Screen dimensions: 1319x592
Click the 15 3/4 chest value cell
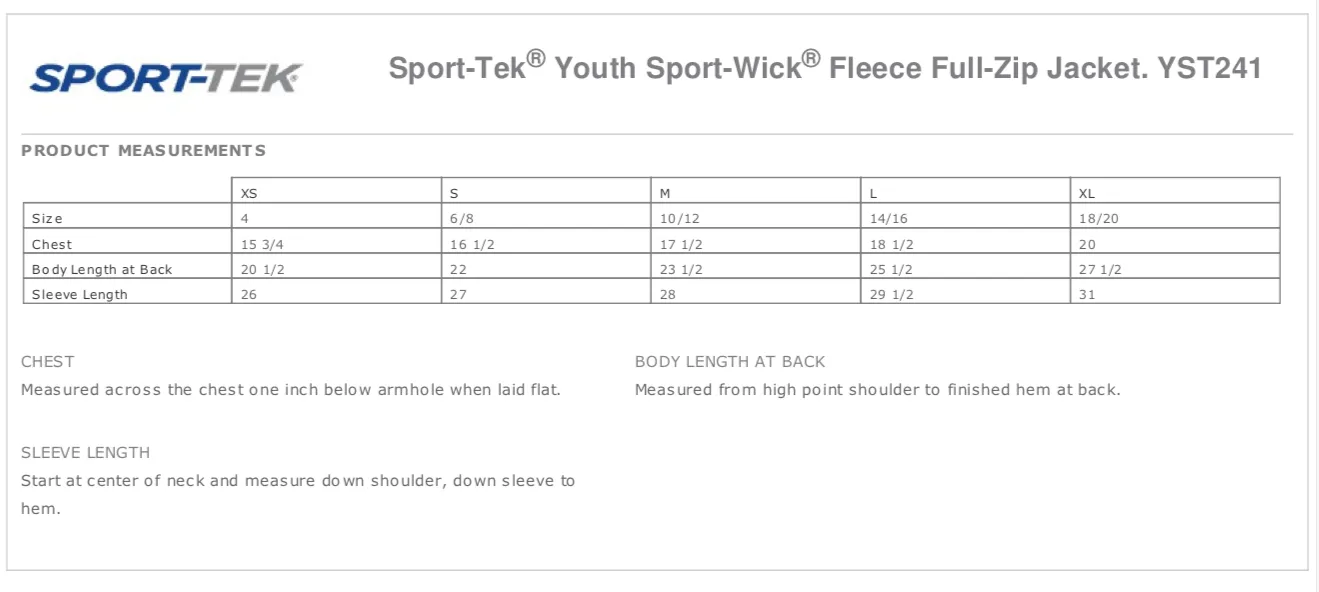337,241
